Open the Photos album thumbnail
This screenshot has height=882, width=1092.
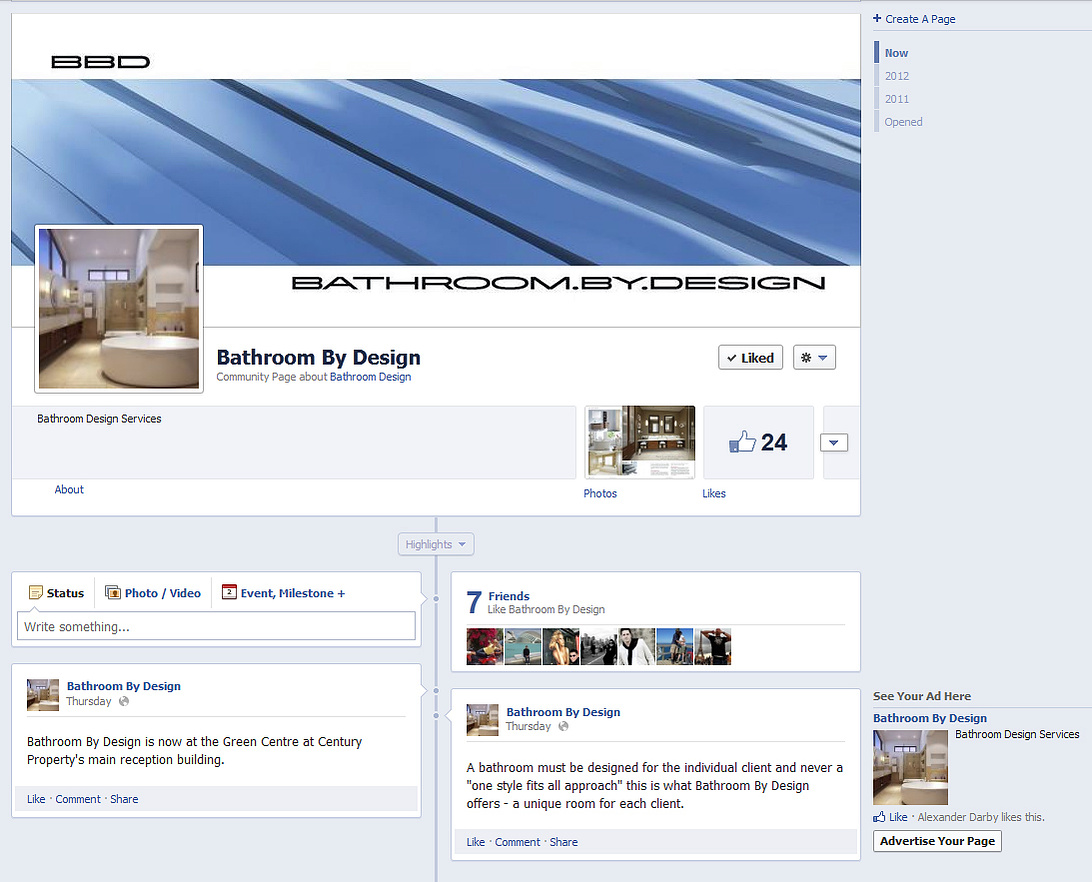640,442
